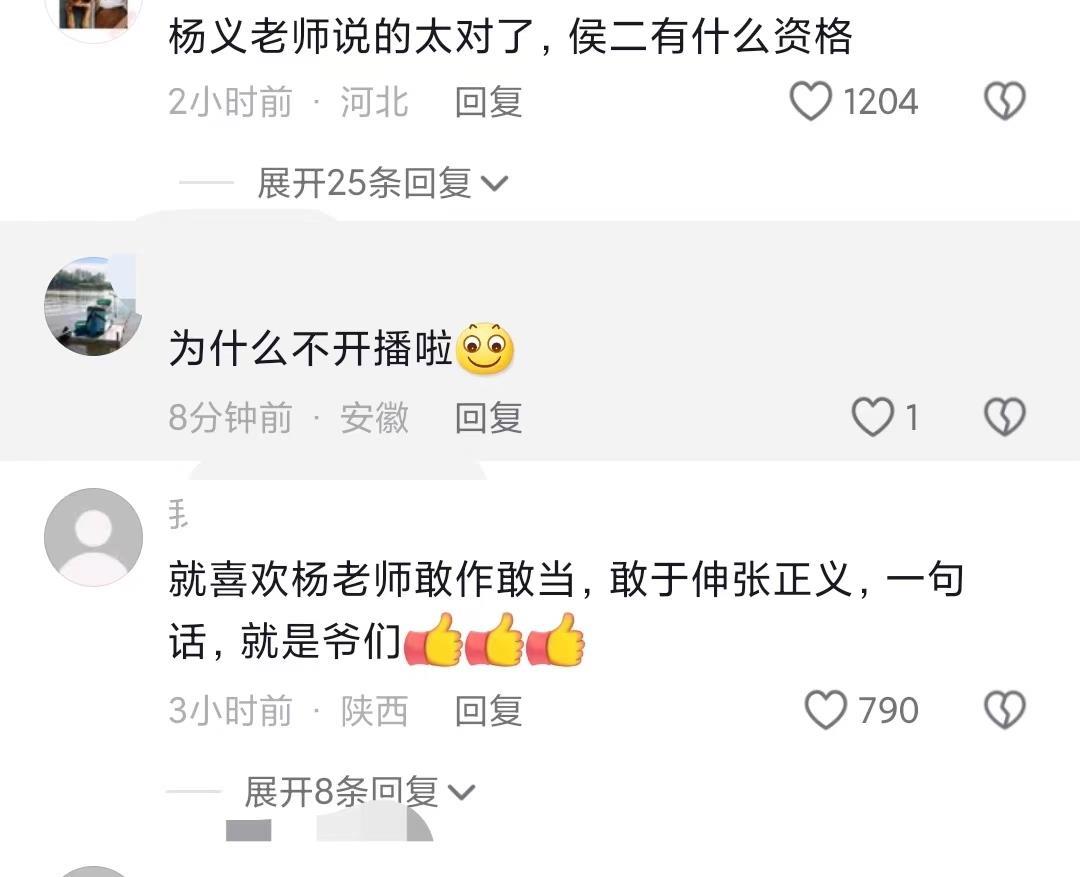
Task: Tap chevron next to 展开25条回复
Action: coord(495,184)
